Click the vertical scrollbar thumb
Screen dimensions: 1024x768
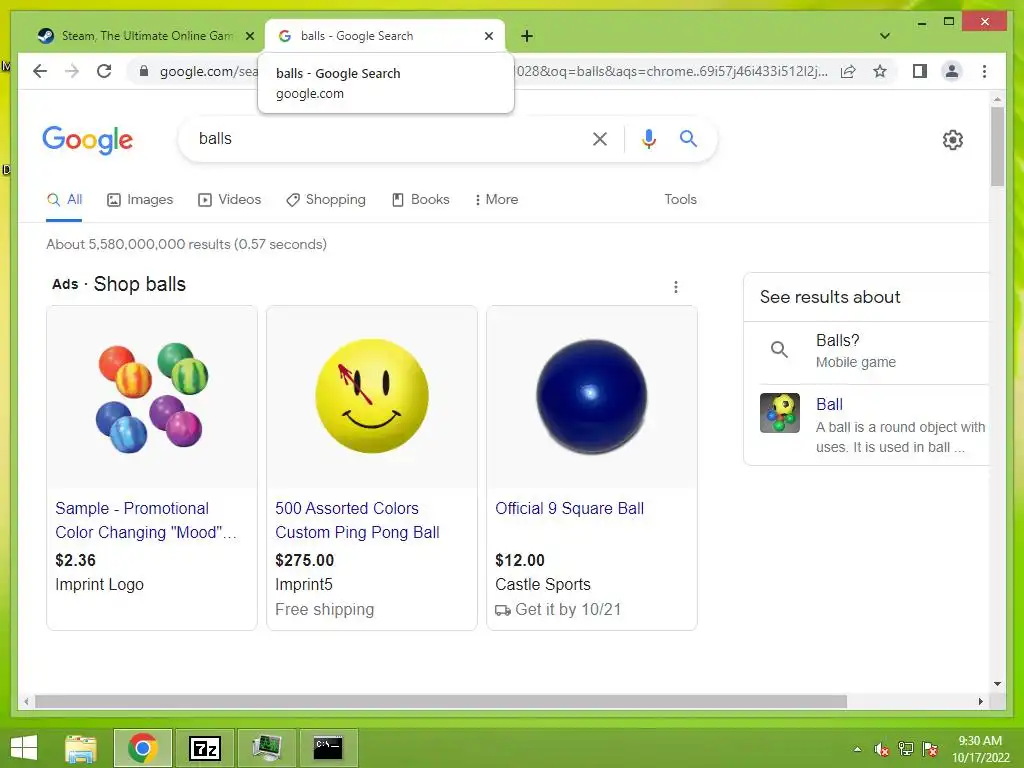[997, 146]
